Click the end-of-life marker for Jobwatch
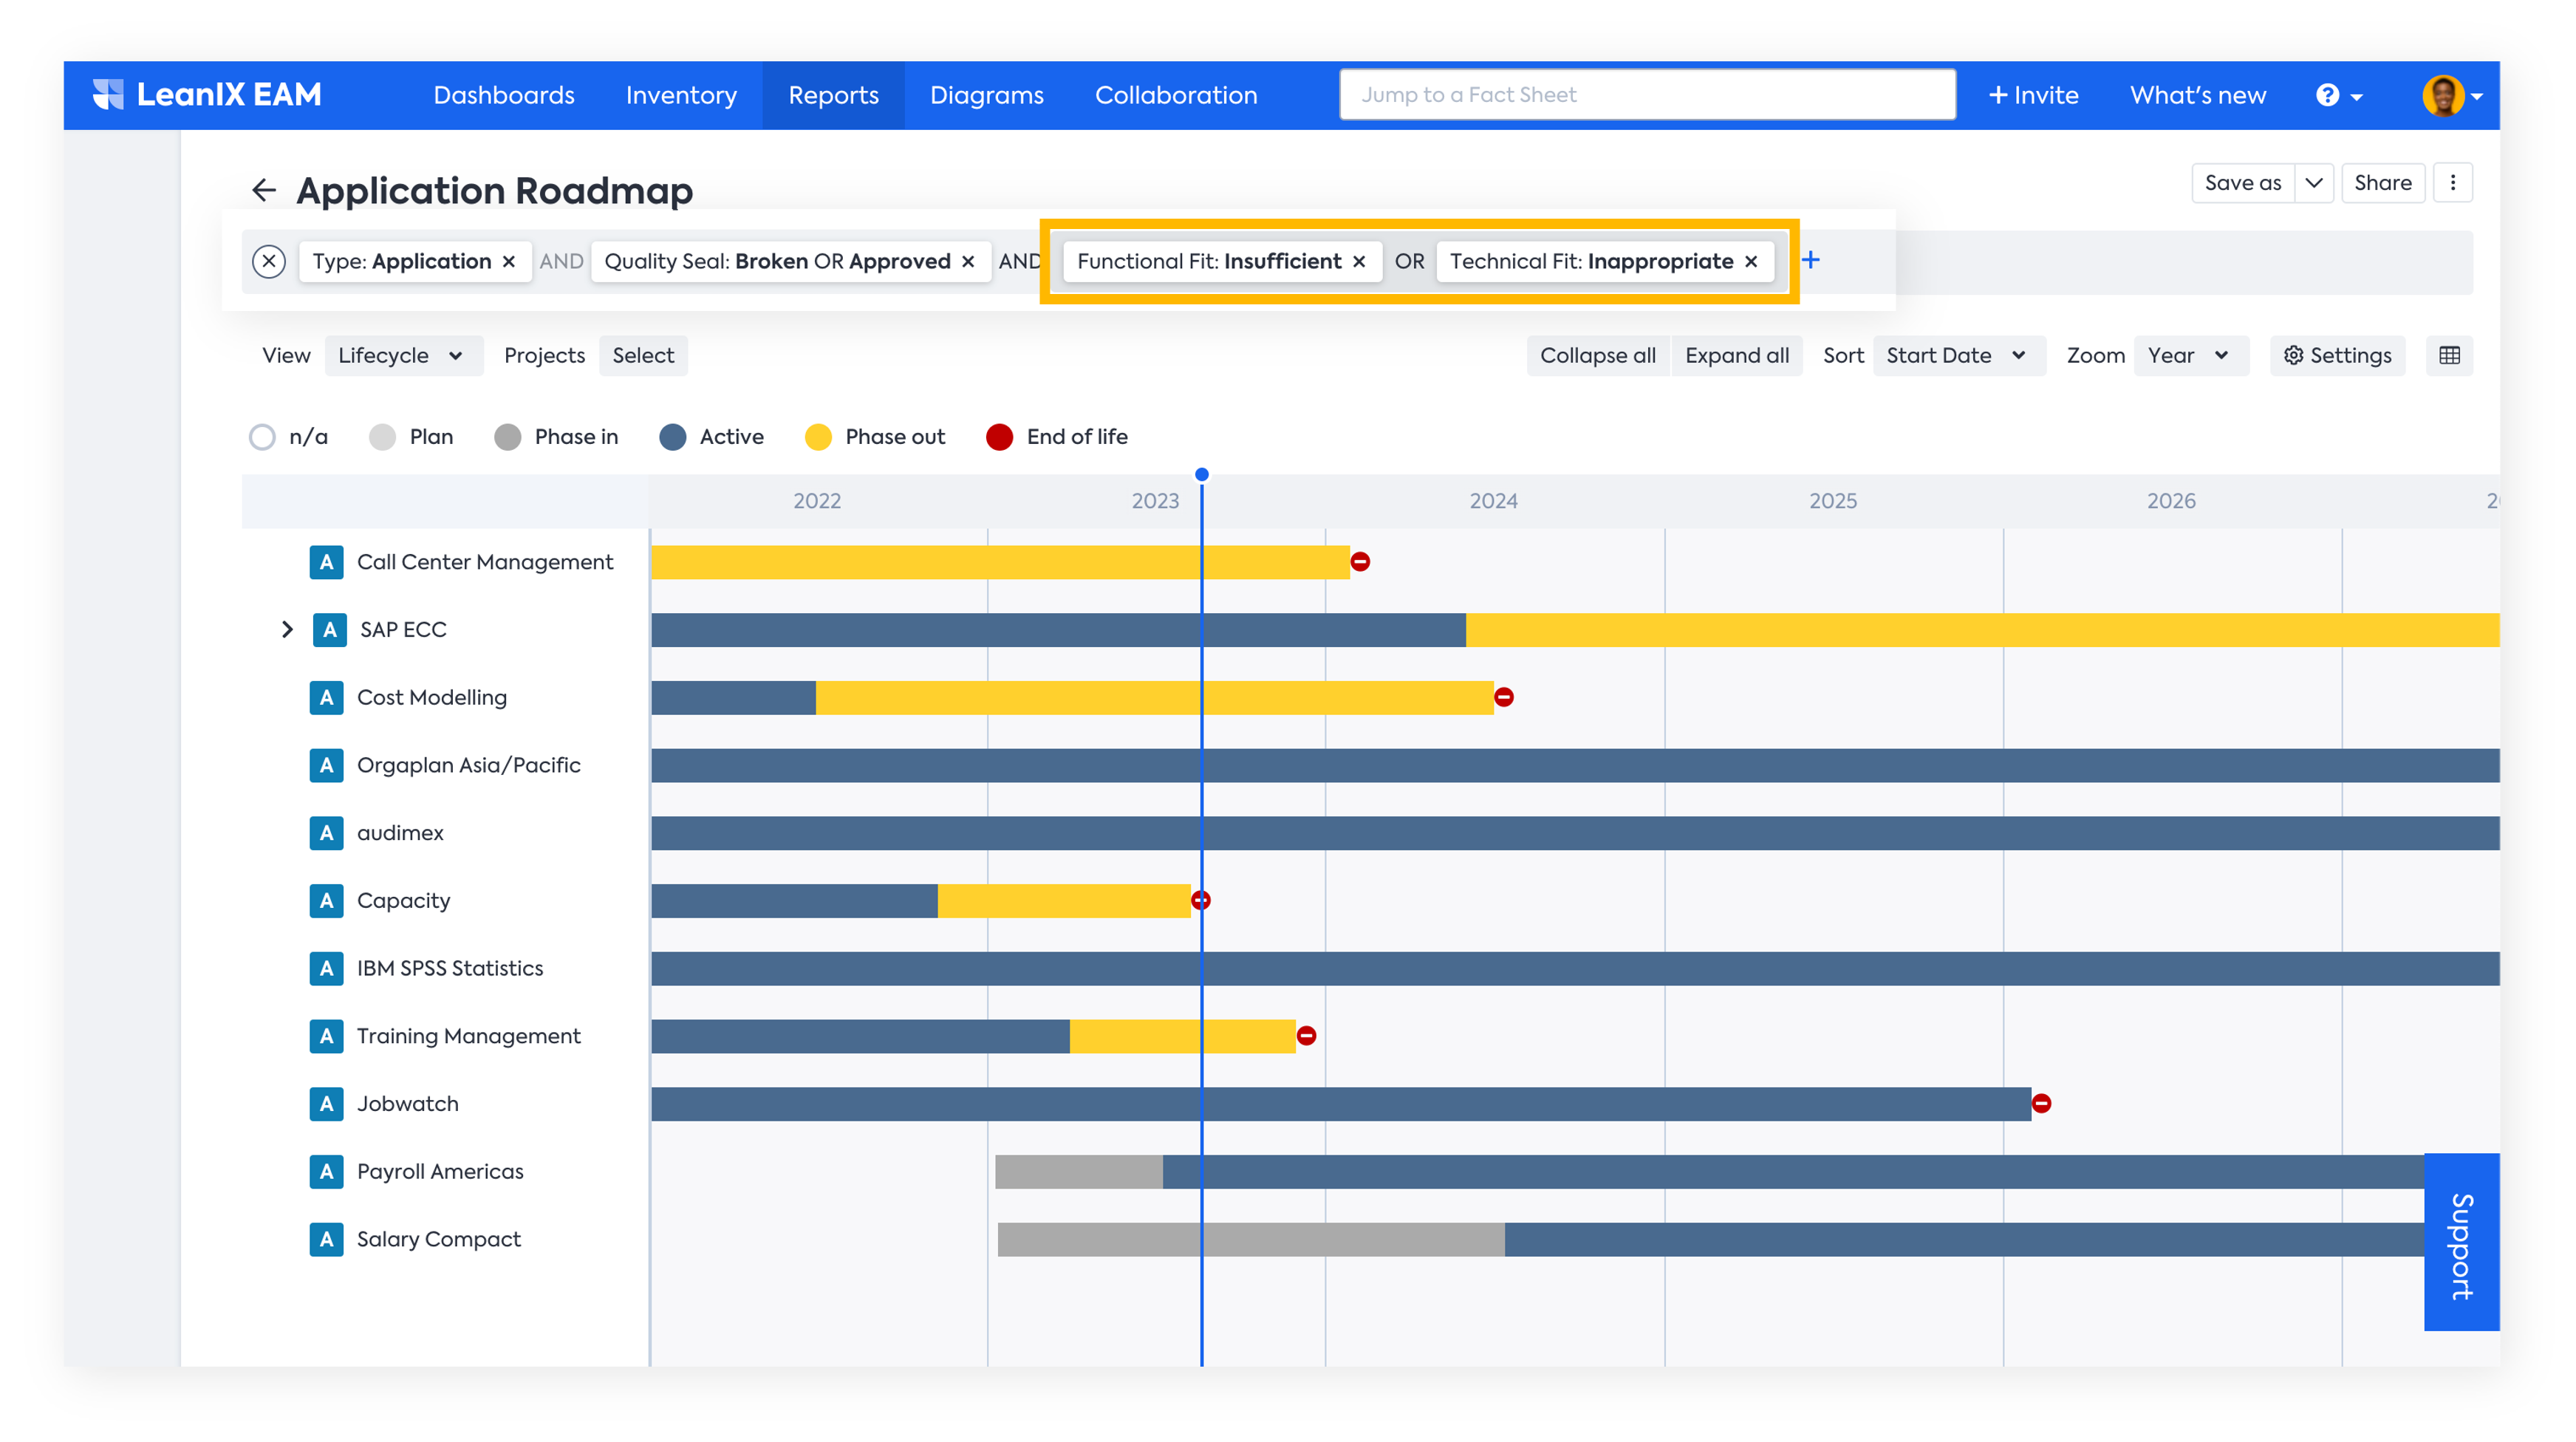This screenshot has height=1442, width=2576. coord(2041,1104)
